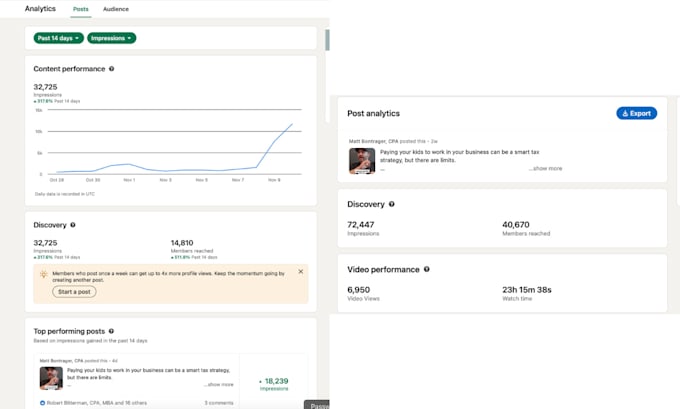Click Video performance info icon

point(427,269)
